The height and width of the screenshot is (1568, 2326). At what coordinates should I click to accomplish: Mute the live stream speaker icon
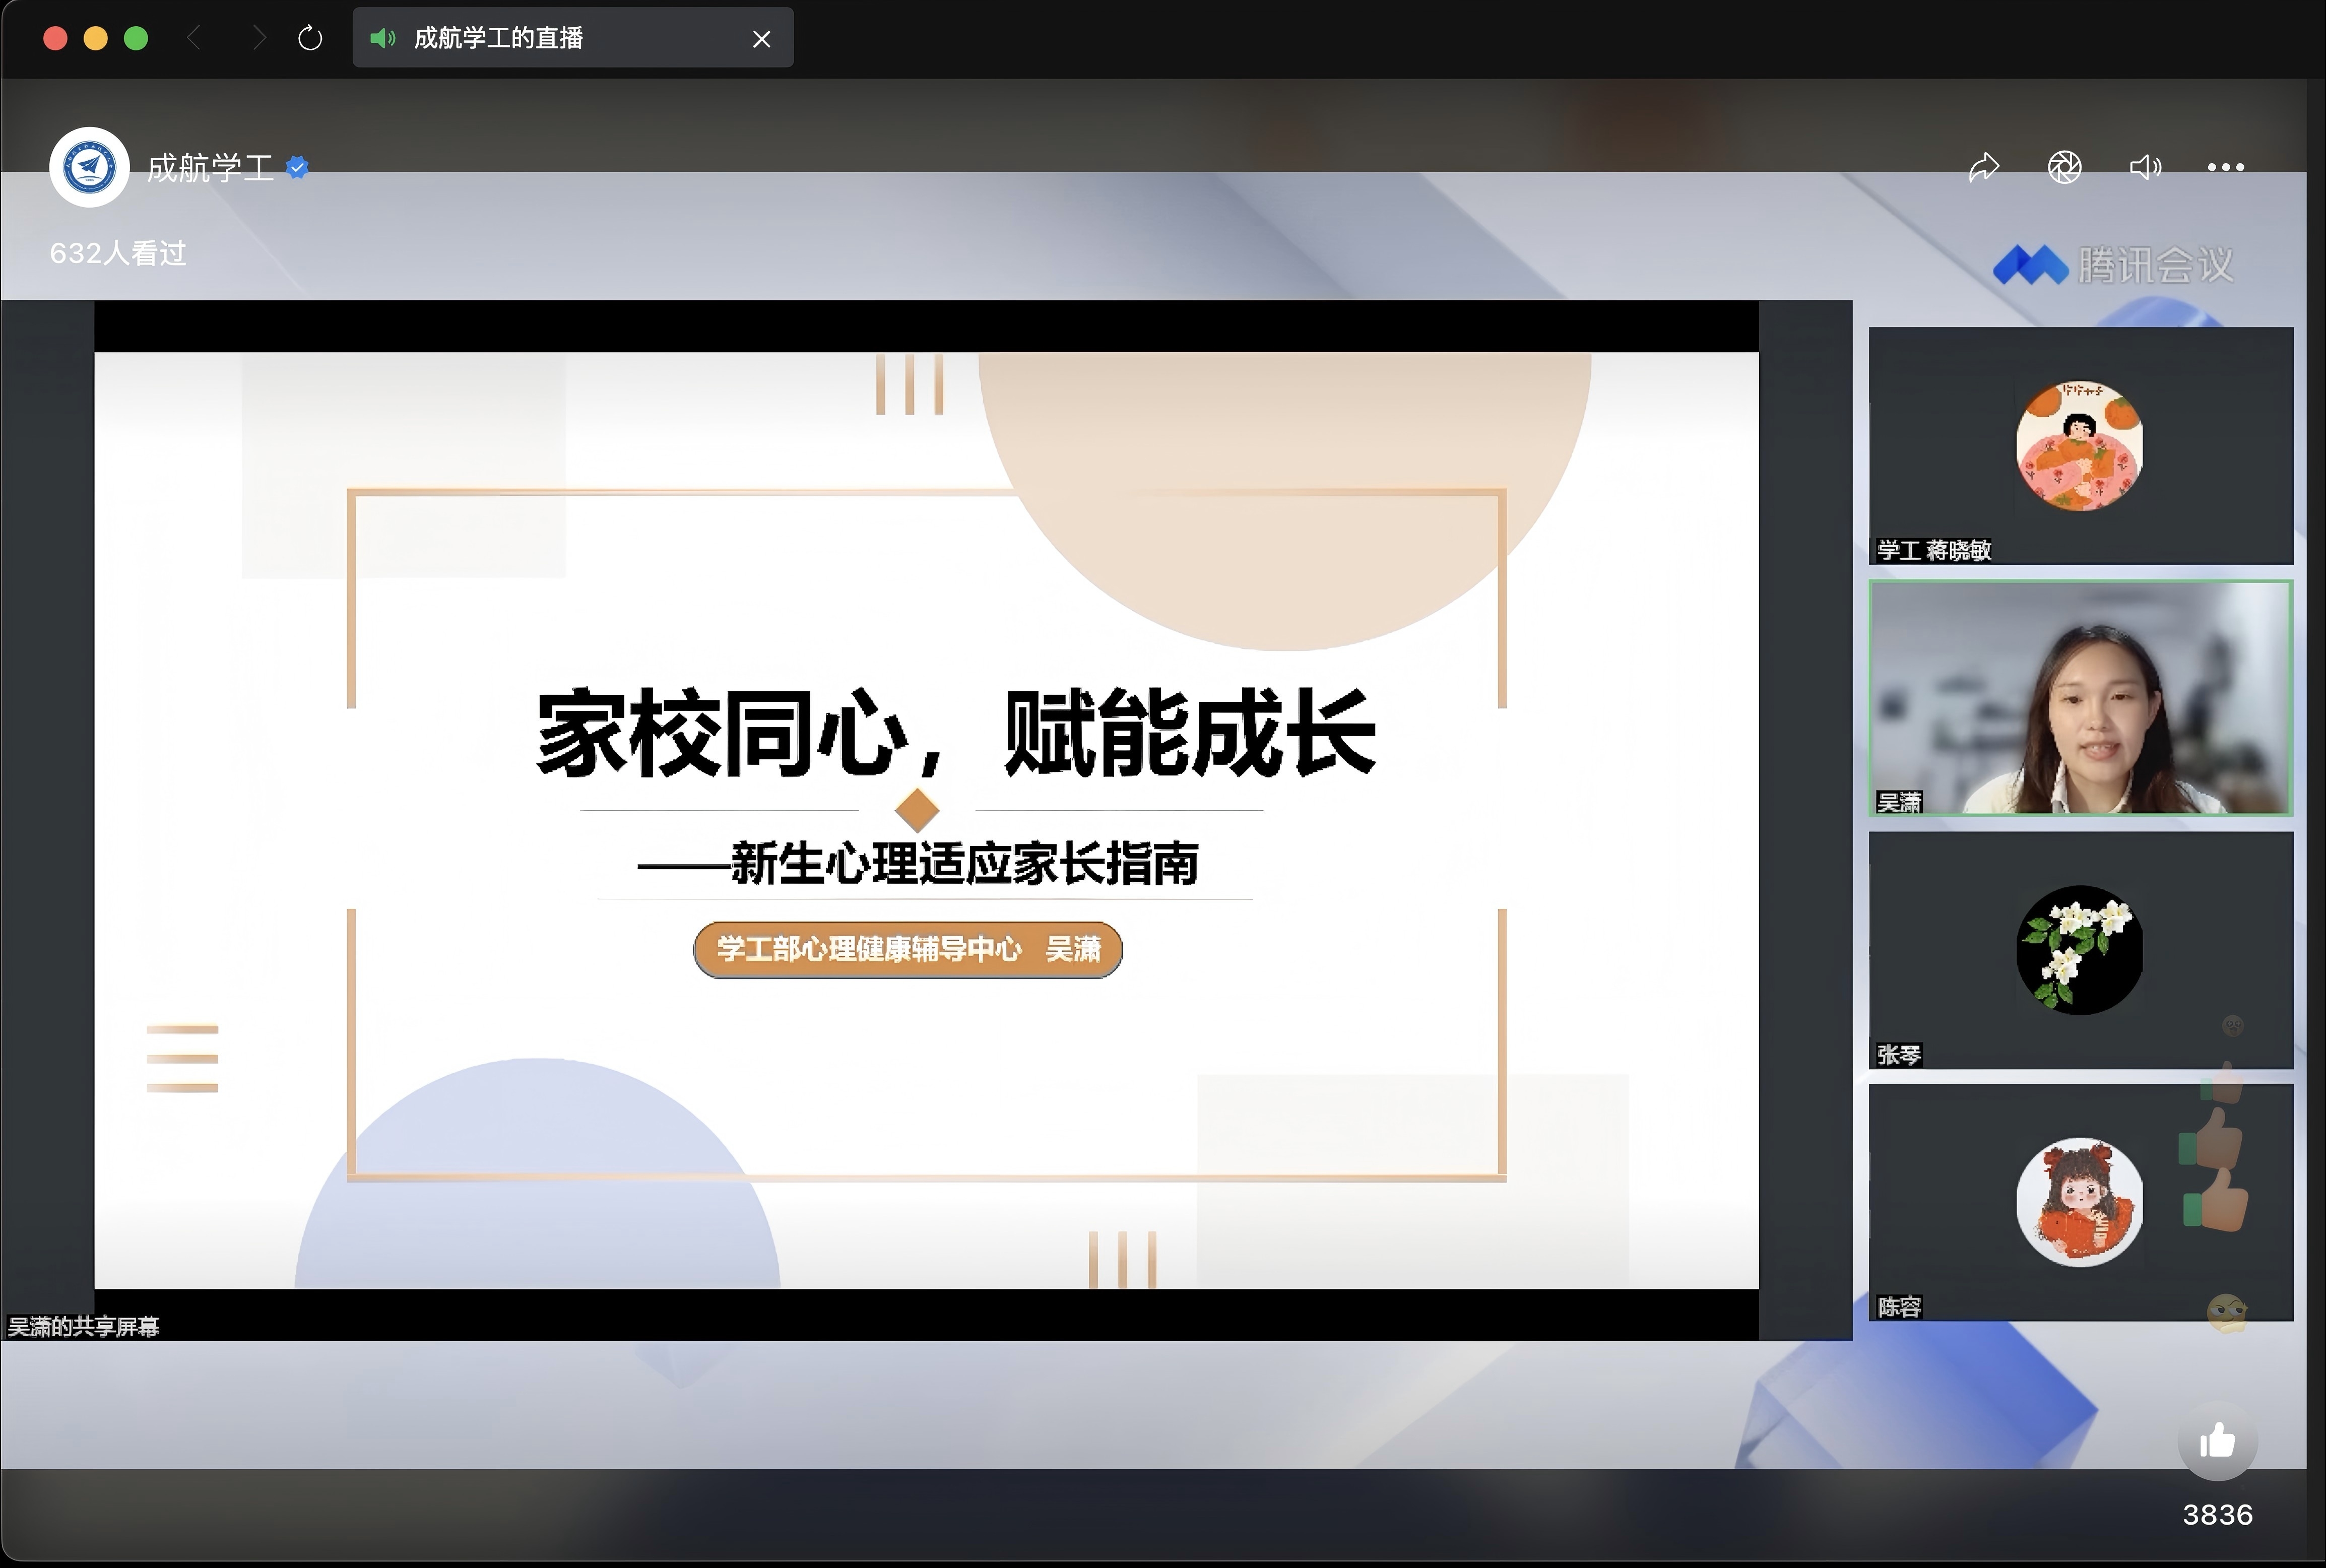pyautogui.click(x=2145, y=167)
